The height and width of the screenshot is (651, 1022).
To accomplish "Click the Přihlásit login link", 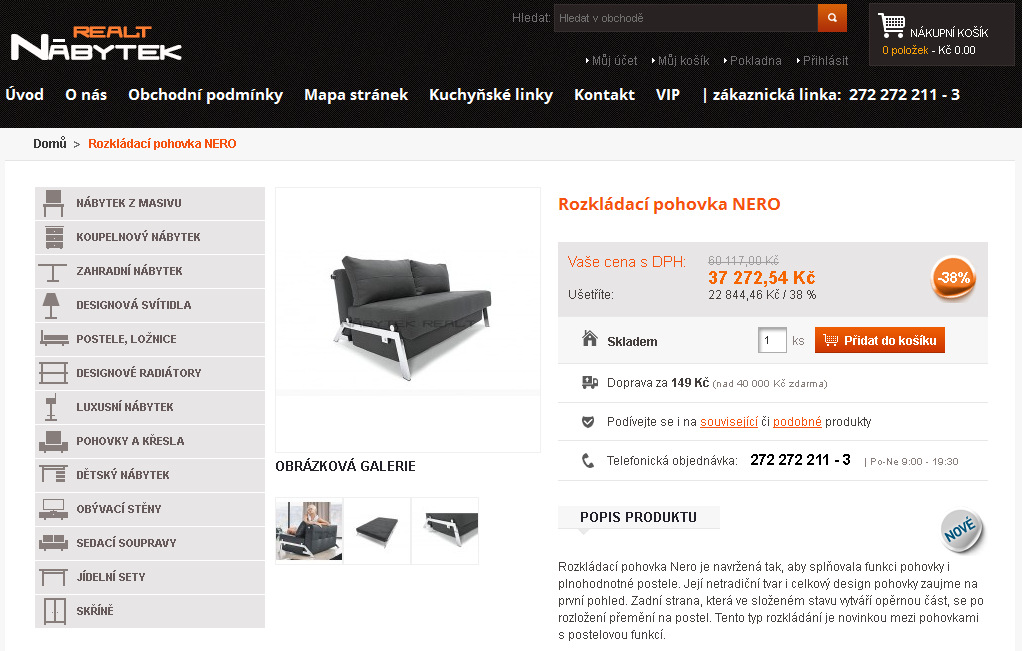I will [x=825, y=61].
